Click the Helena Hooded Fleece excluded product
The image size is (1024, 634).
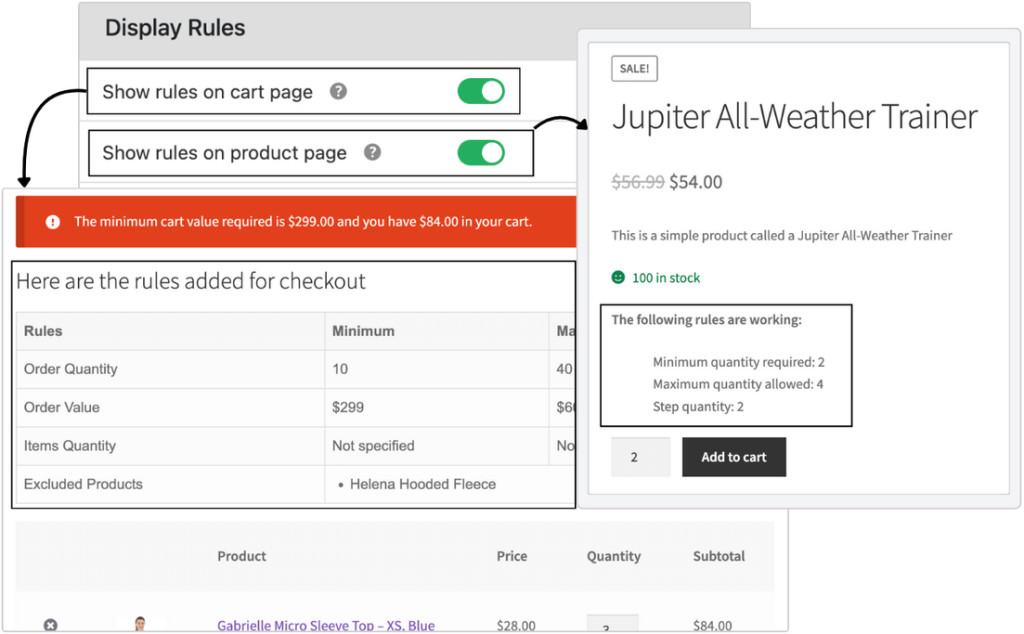423,484
